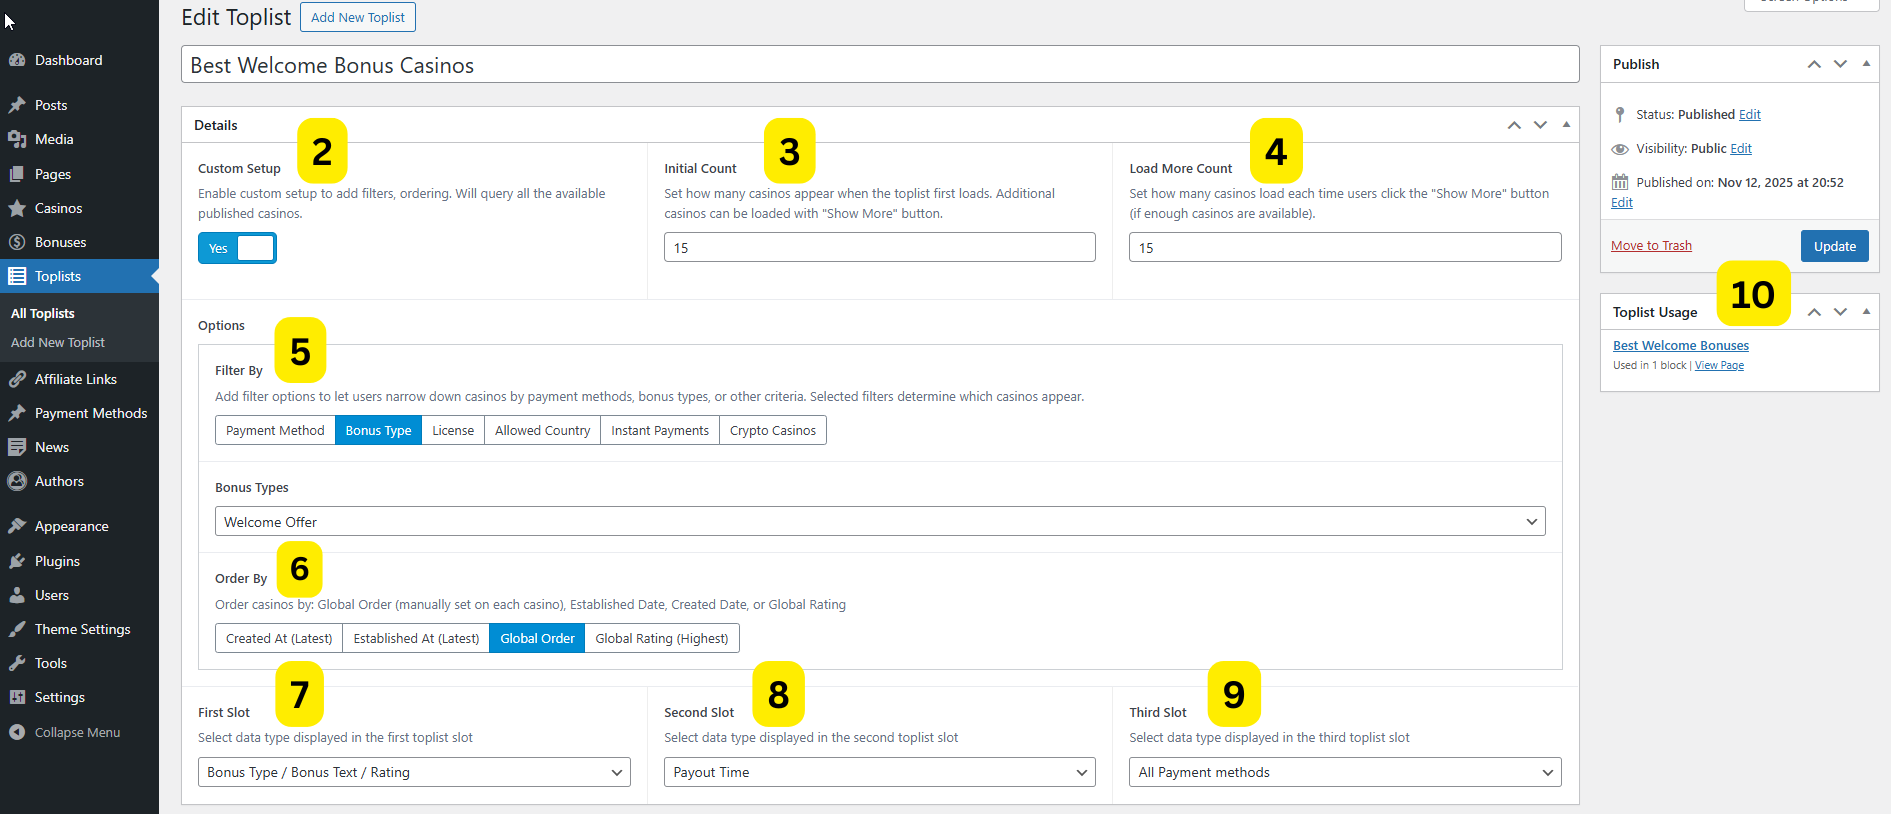Open Tools via the wrench icon

[17, 663]
